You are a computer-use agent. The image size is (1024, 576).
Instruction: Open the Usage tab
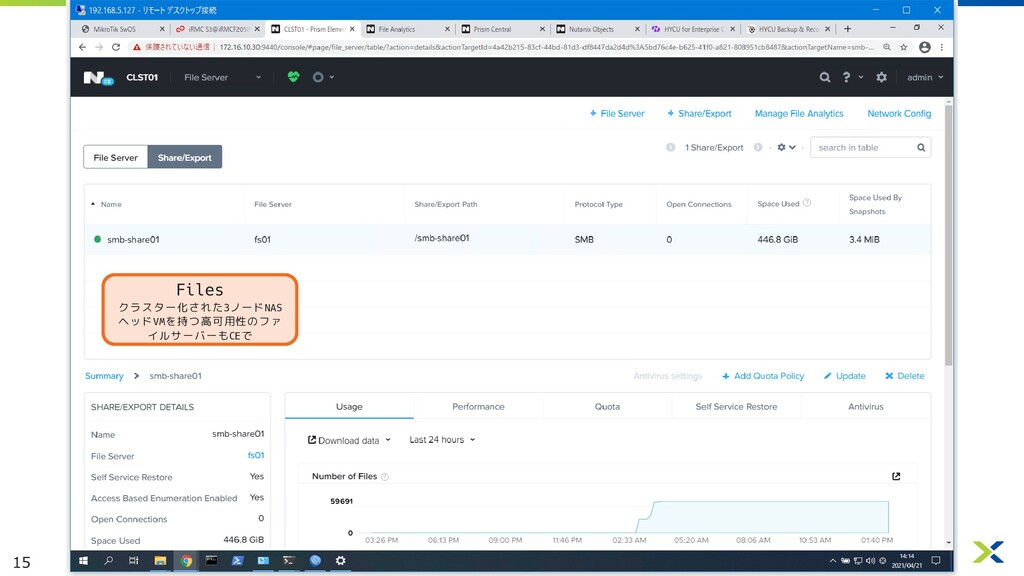tap(349, 406)
